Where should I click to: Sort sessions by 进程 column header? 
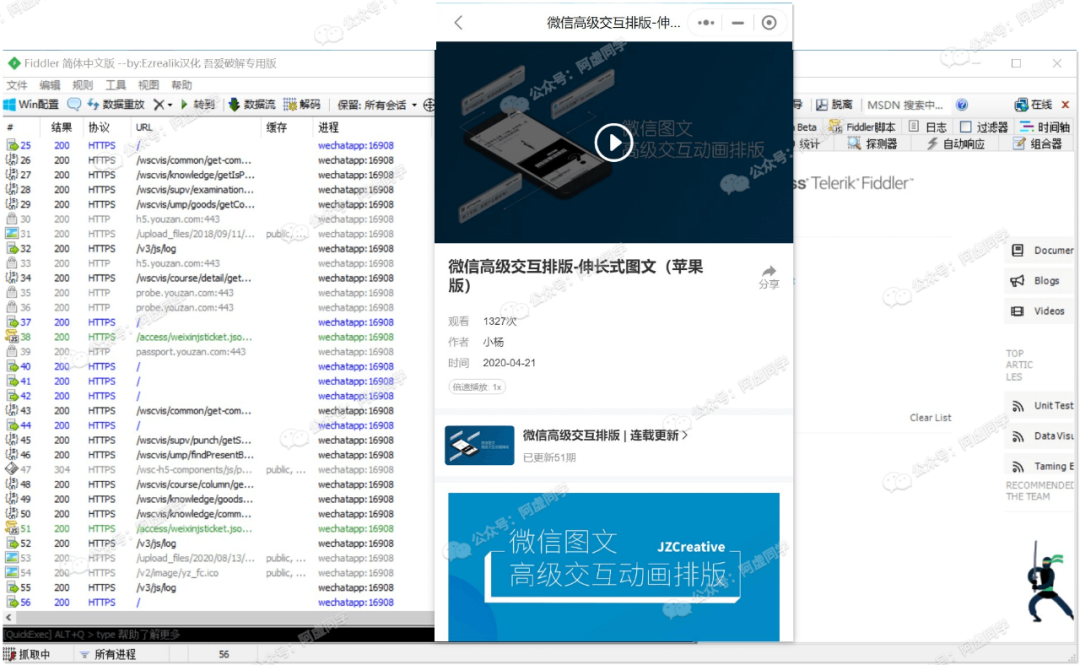coord(329,127)
